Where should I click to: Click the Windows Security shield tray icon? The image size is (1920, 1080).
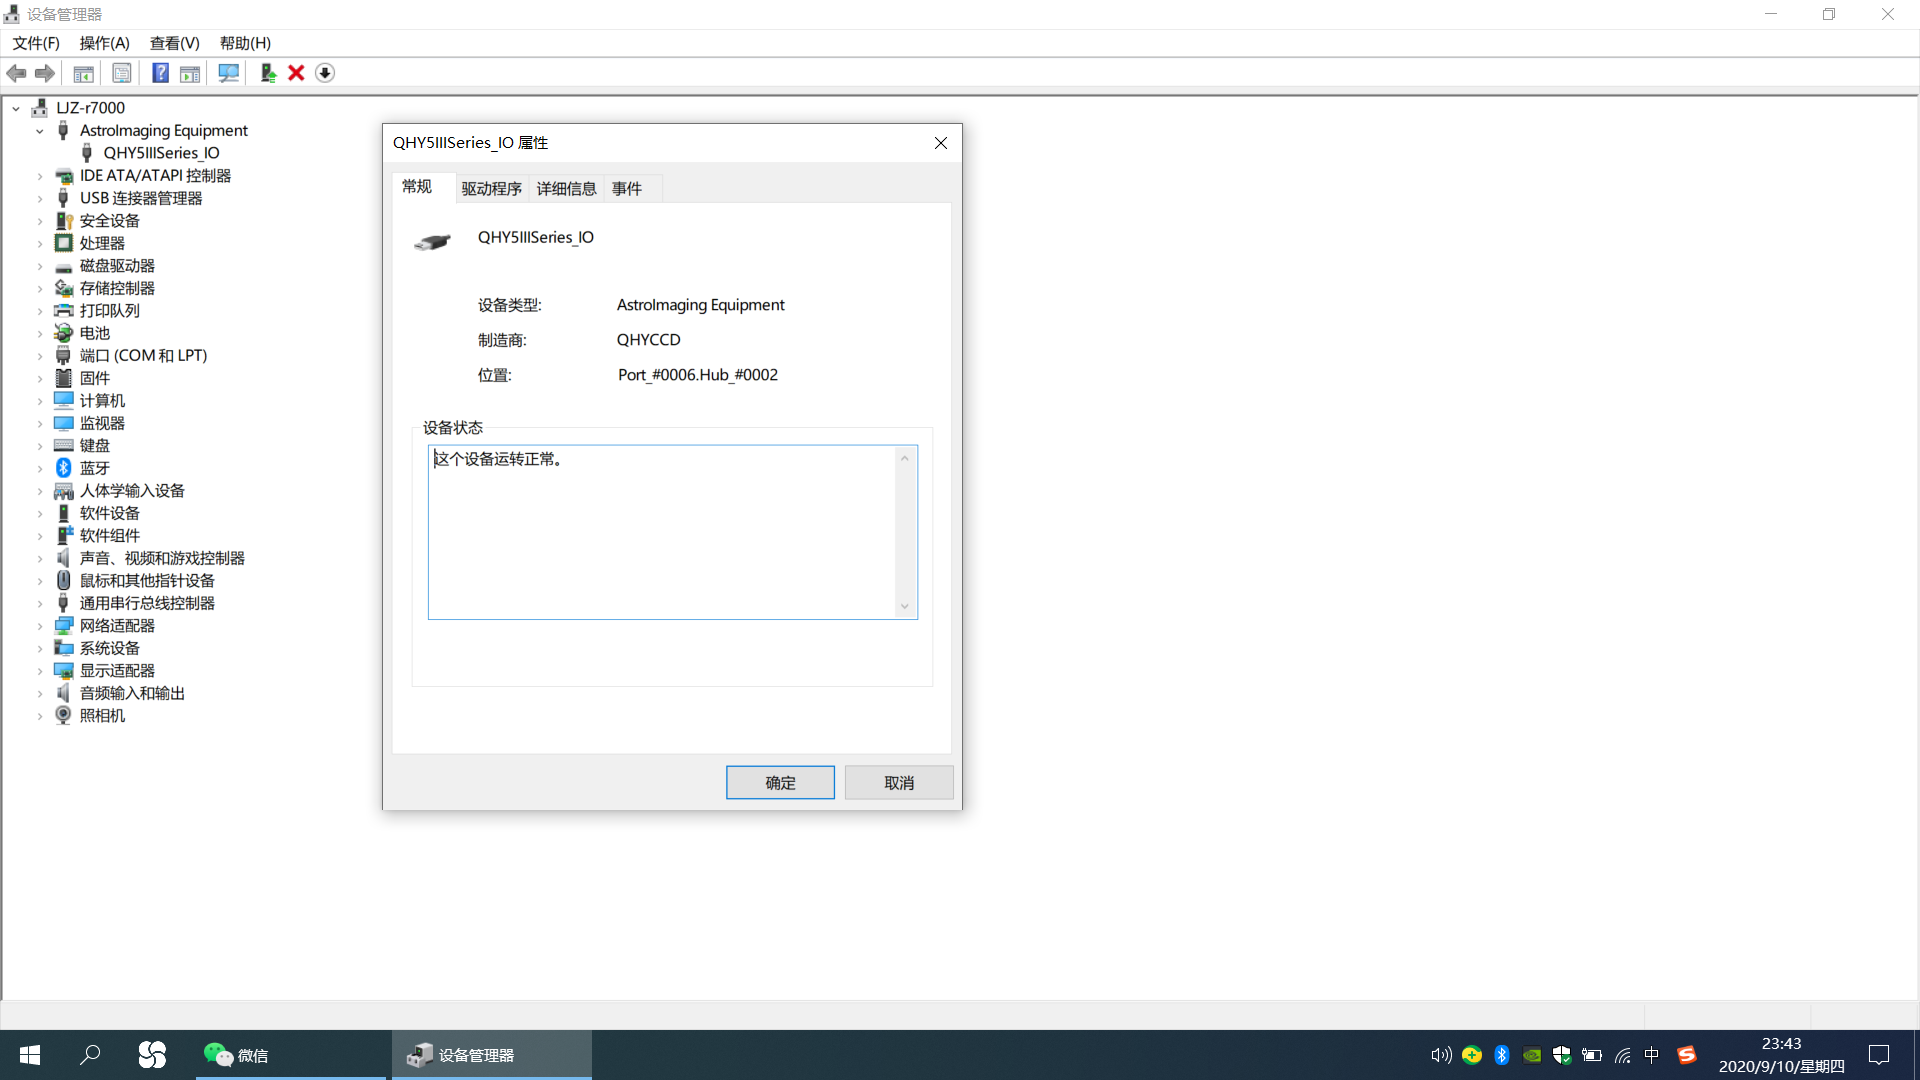(1562, 1055)
